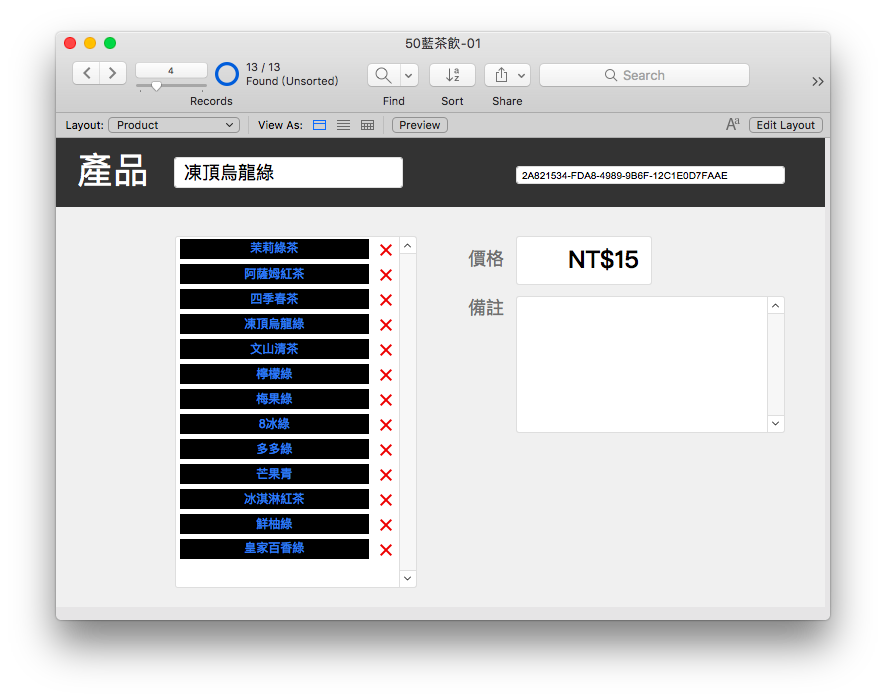Expand toolbar overflow double chevron
Screen dimensions: 886x700
click(817, 81)
